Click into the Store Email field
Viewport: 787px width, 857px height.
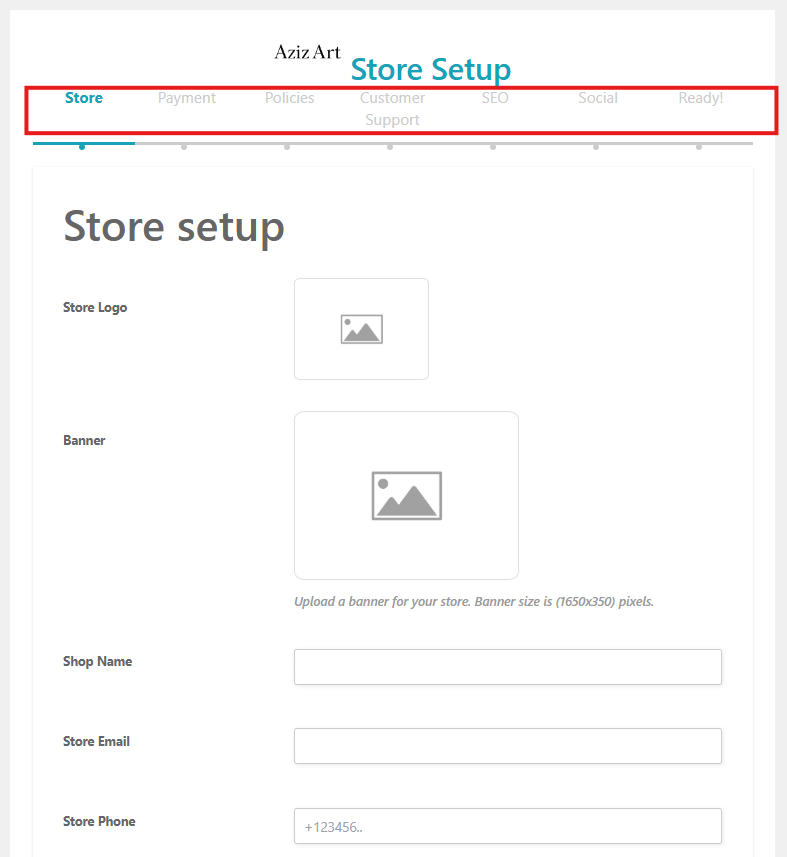[507, 746]
